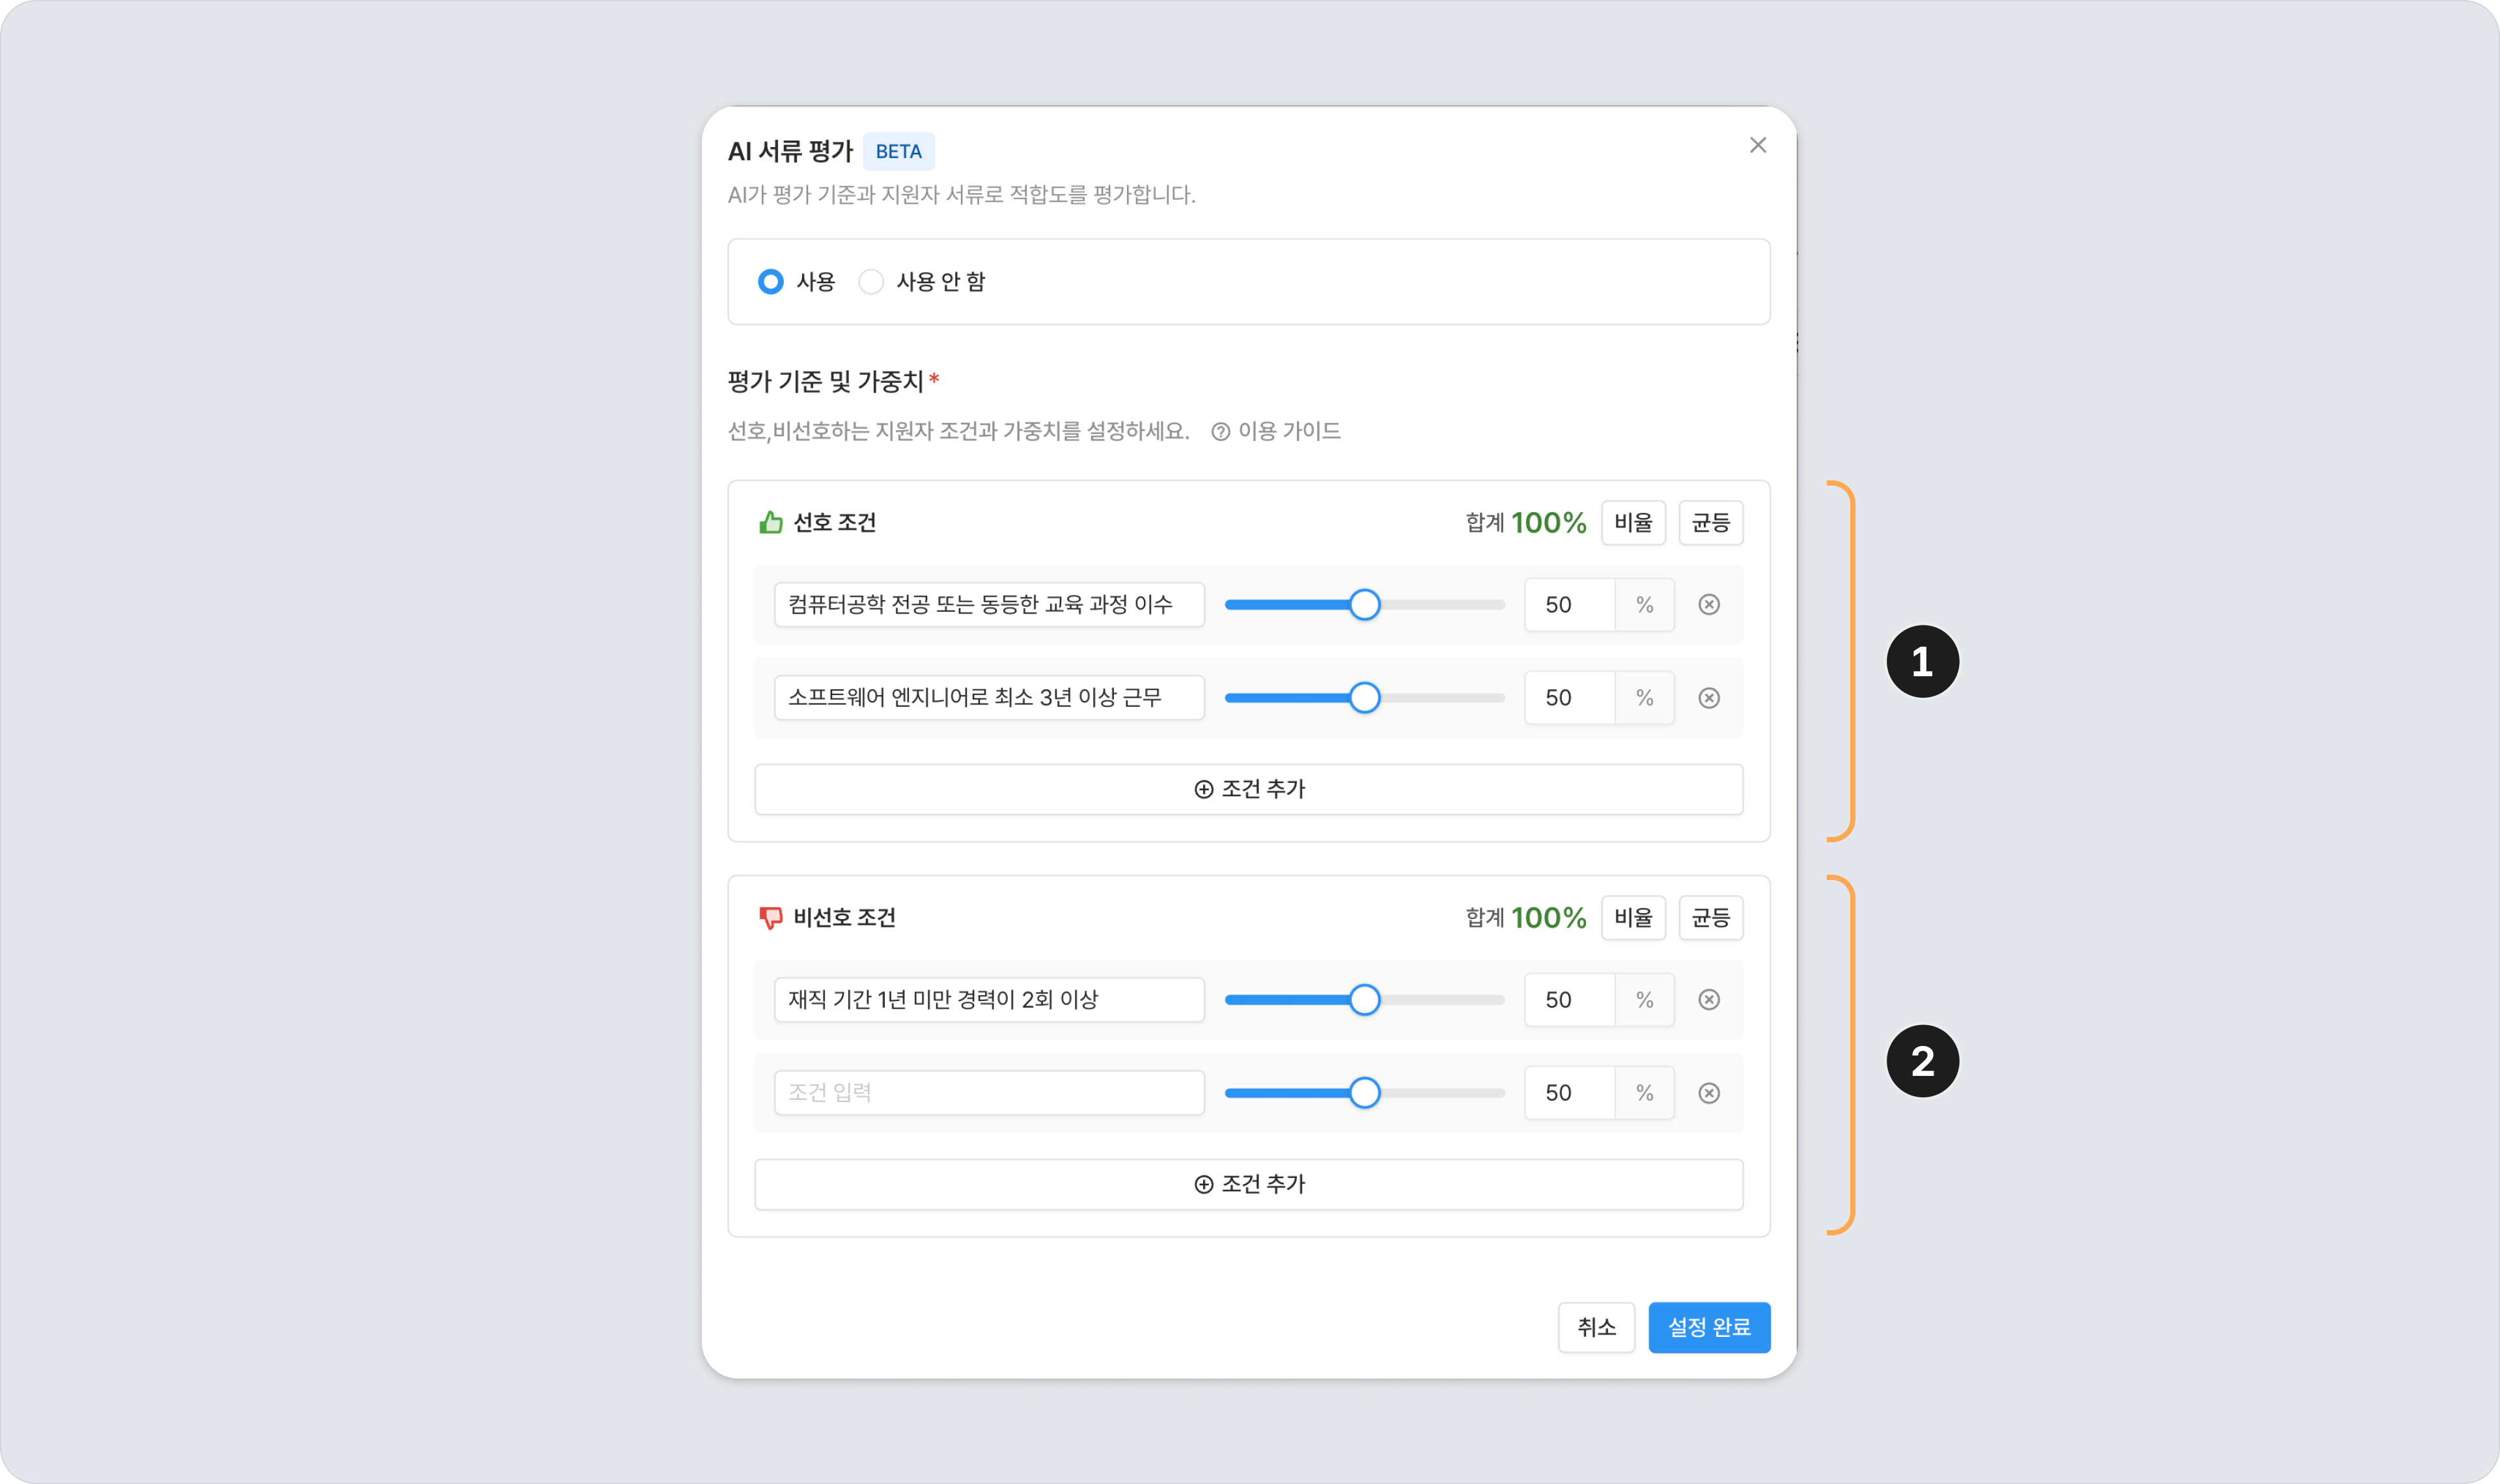Click the 소프트웨어 엔지니어로 최소 3년 text field
Image resolution: width=2500 pixels, height=1484 pixels.
pyautogui.click(x=989, y=698)
